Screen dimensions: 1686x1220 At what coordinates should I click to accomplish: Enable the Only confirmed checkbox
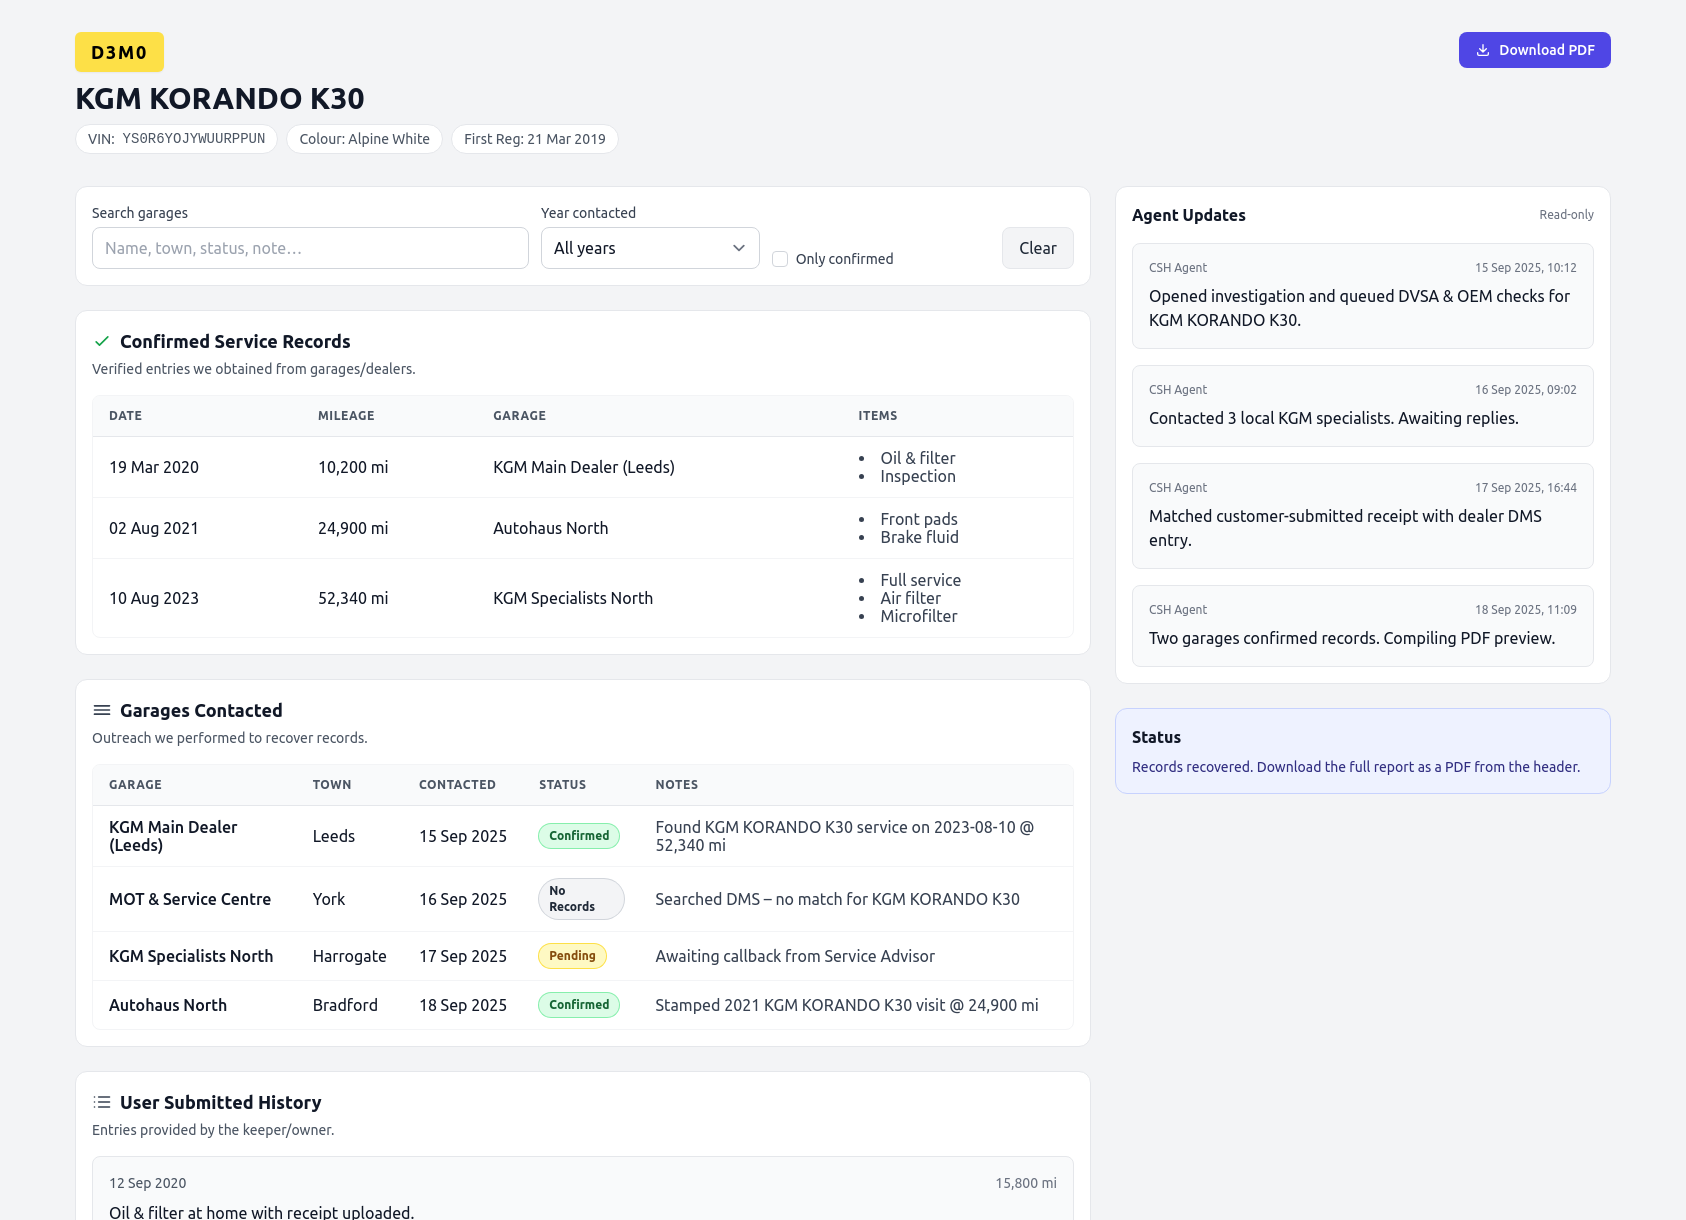point(779,258)
